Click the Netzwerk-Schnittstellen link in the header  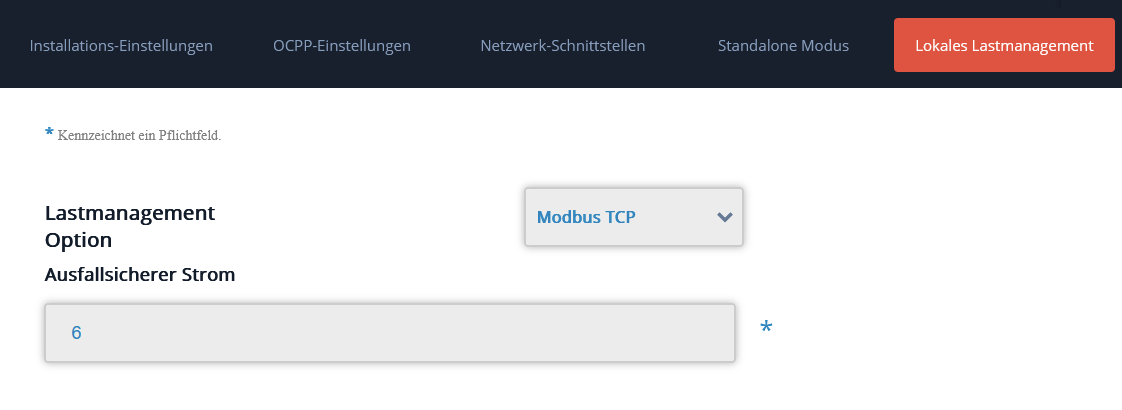click(x=563, y=46)
